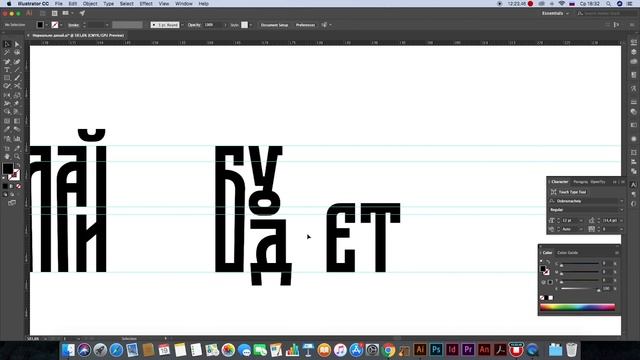Screen dimensions: 640x360
Task: Click the Stroke label in control bar
Action: click(x=73, y=25)
